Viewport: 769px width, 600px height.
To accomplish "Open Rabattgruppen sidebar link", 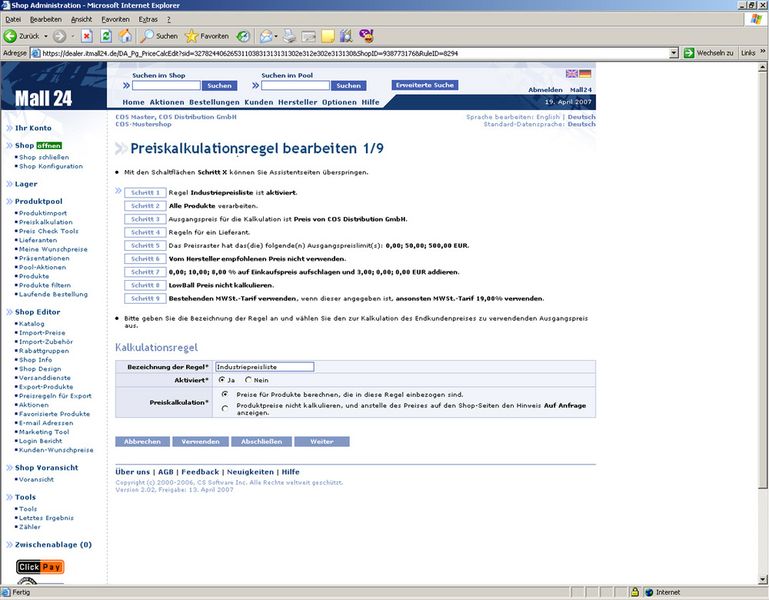I will click(x=44, y=351).
